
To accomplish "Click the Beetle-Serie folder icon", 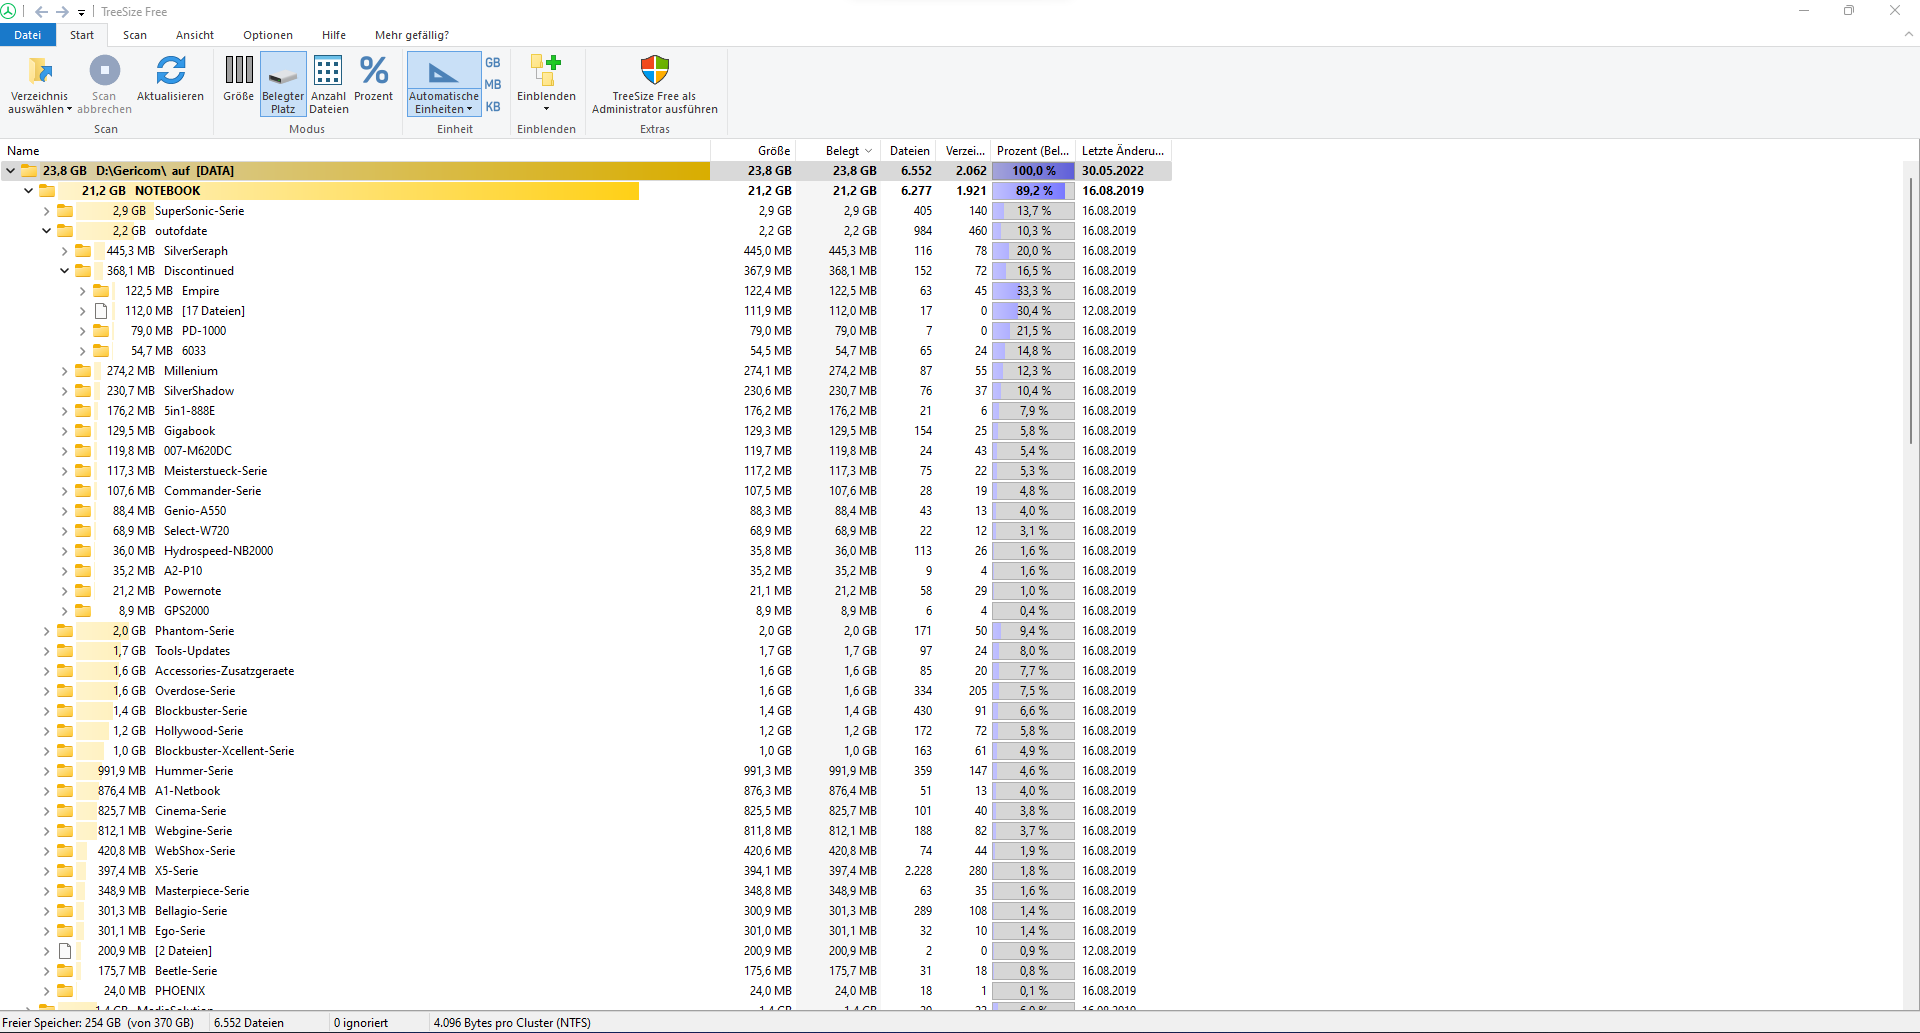I will pos(65,970).
